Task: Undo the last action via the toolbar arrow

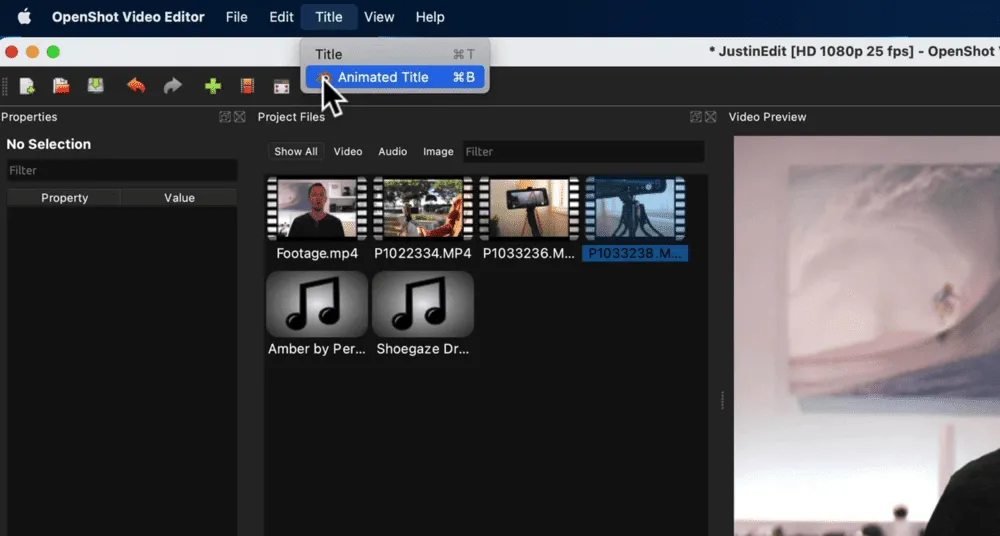Action: (136, 86)
